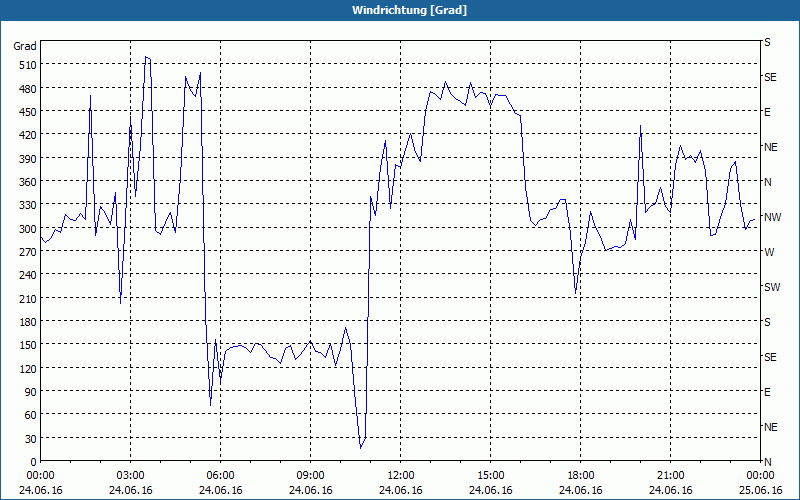Click the 09:00 time axis label

pyautogui.click(x=311, y=476)
